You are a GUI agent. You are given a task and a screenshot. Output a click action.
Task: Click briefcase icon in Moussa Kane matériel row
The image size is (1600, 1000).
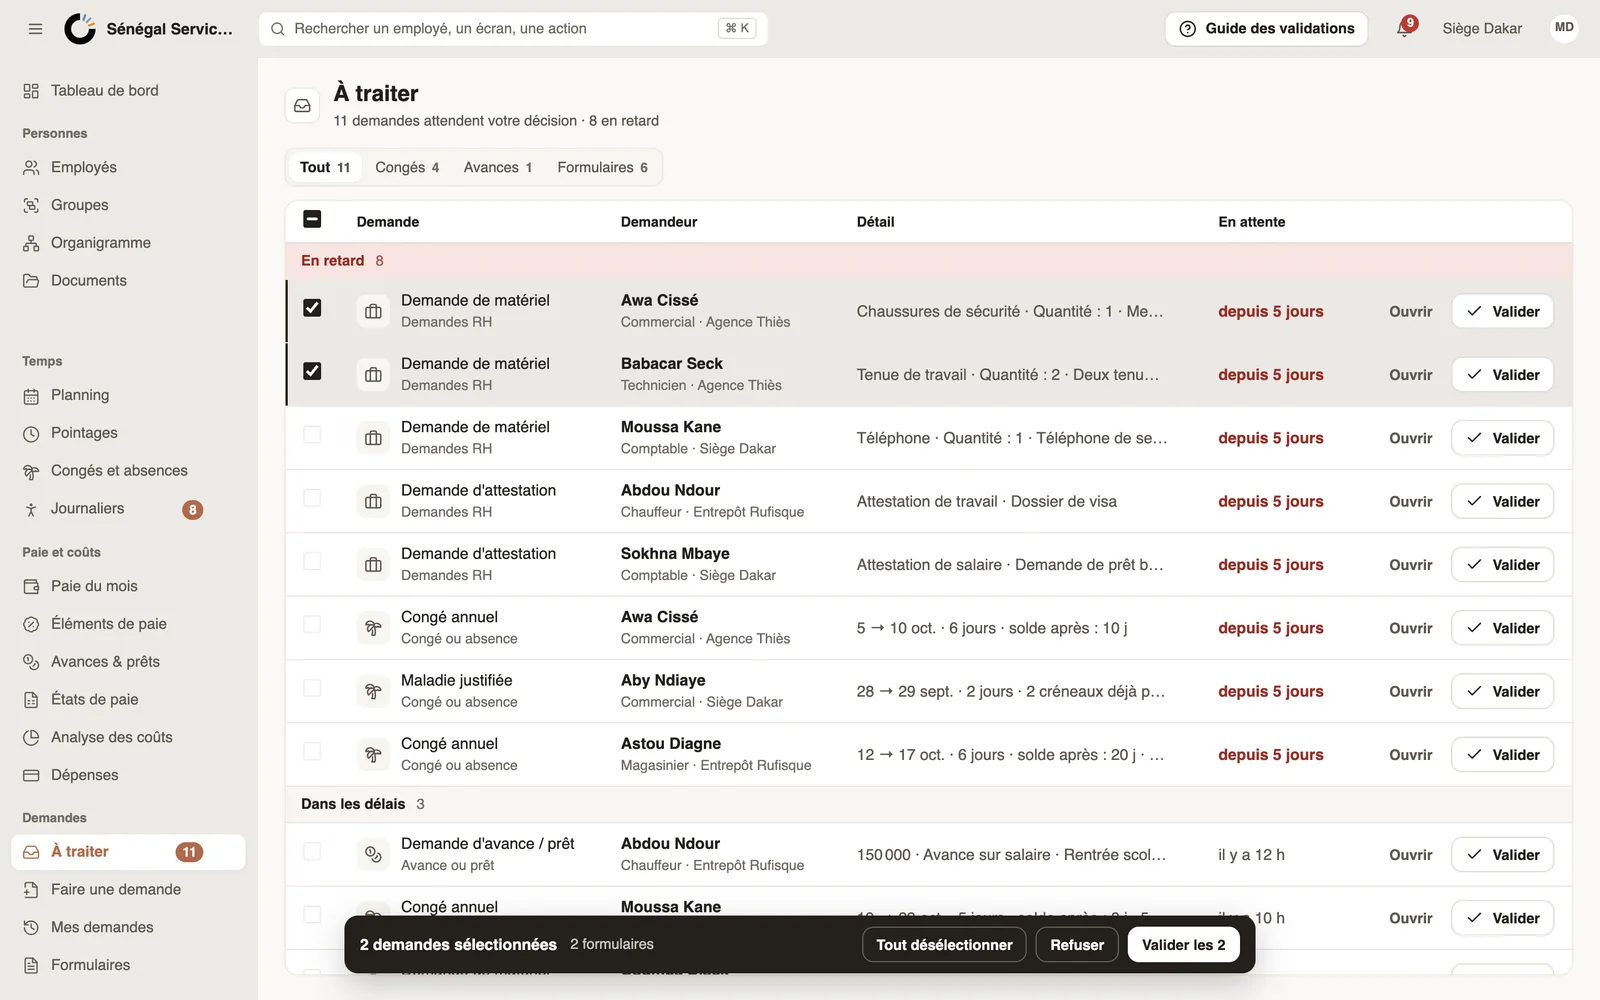click(373, 438)
